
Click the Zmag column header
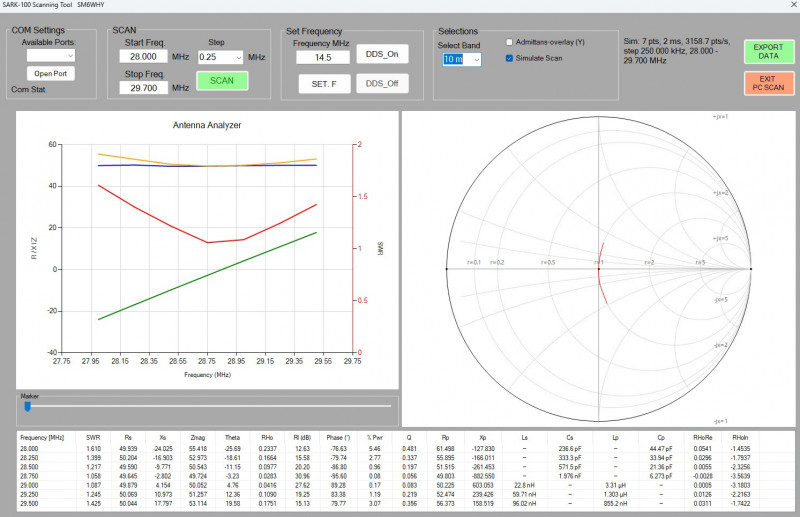(198, 437)
